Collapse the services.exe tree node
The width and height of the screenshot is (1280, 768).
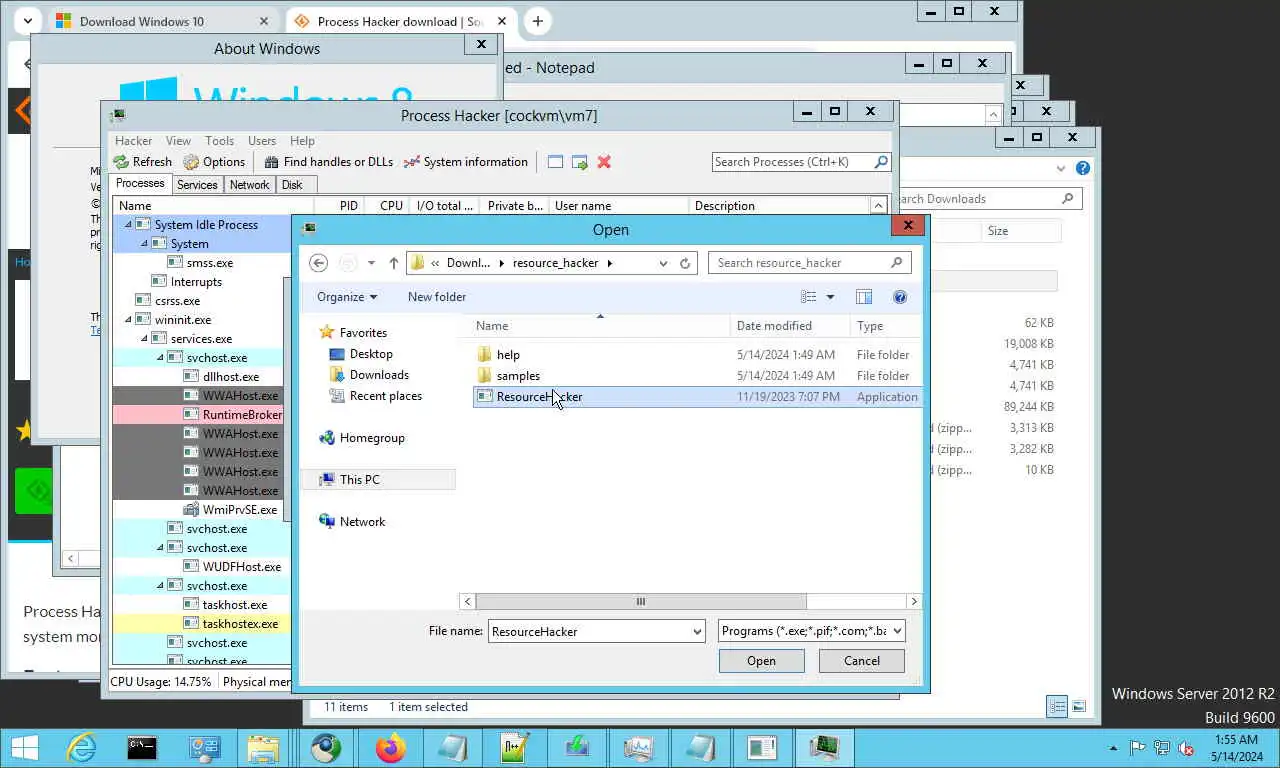pyautogui.click(x=144, y=339)
